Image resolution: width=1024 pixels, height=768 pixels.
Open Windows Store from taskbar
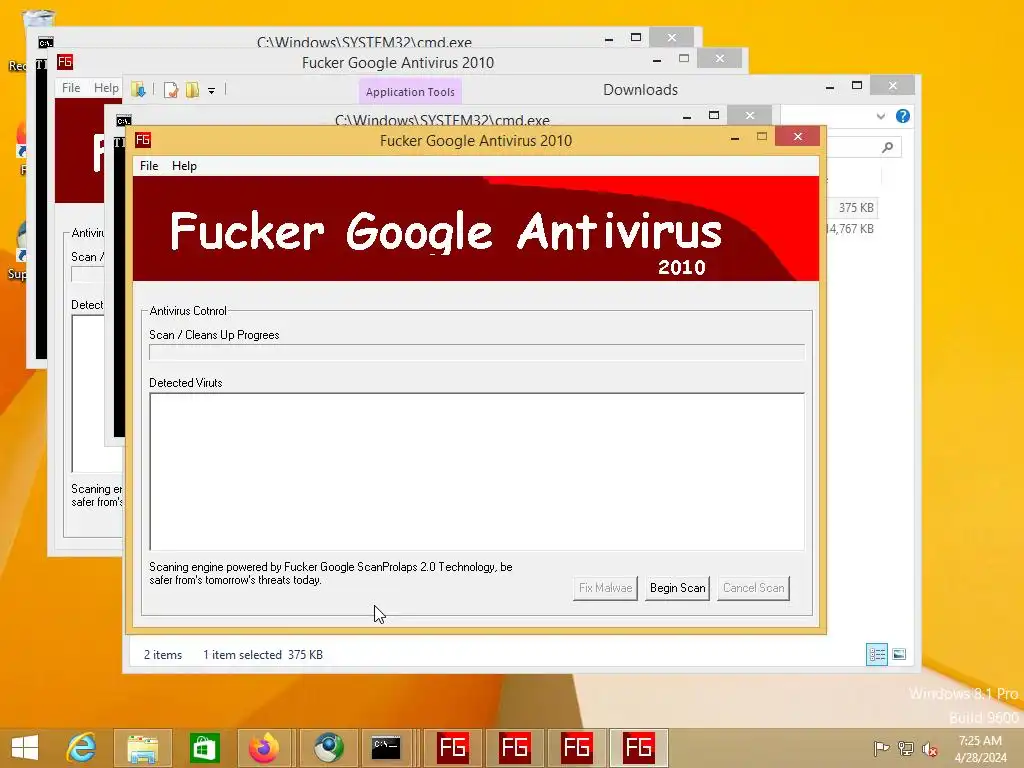tap(204, 748)
